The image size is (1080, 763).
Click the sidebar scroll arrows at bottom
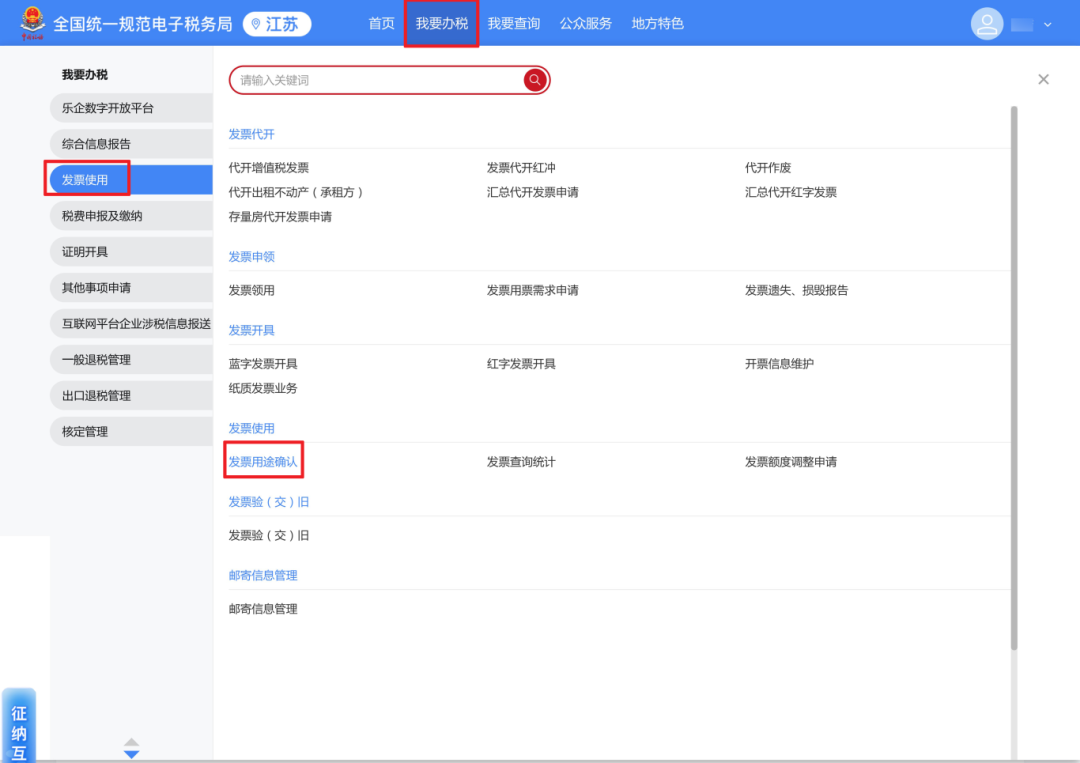132,748
